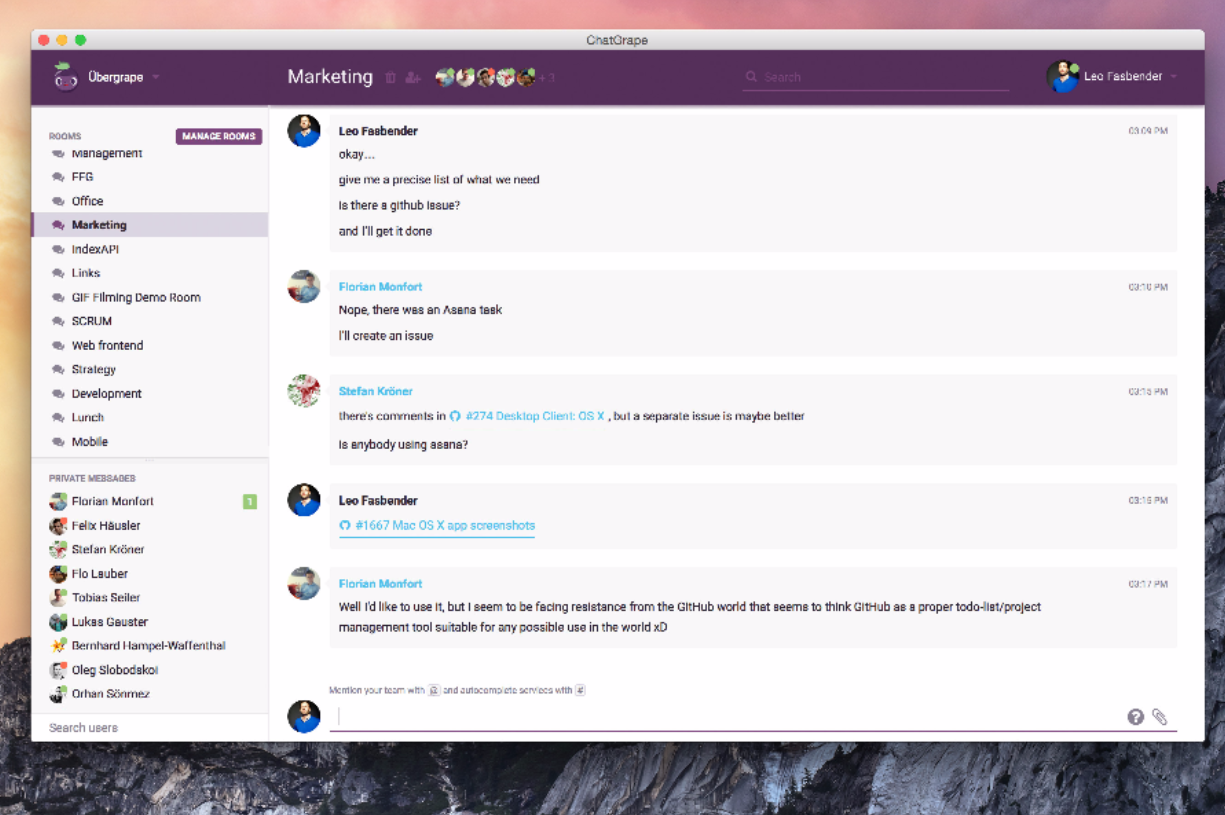Click Florian Monfort's avatar on 03:10 PM message

(x=304, y=286)
